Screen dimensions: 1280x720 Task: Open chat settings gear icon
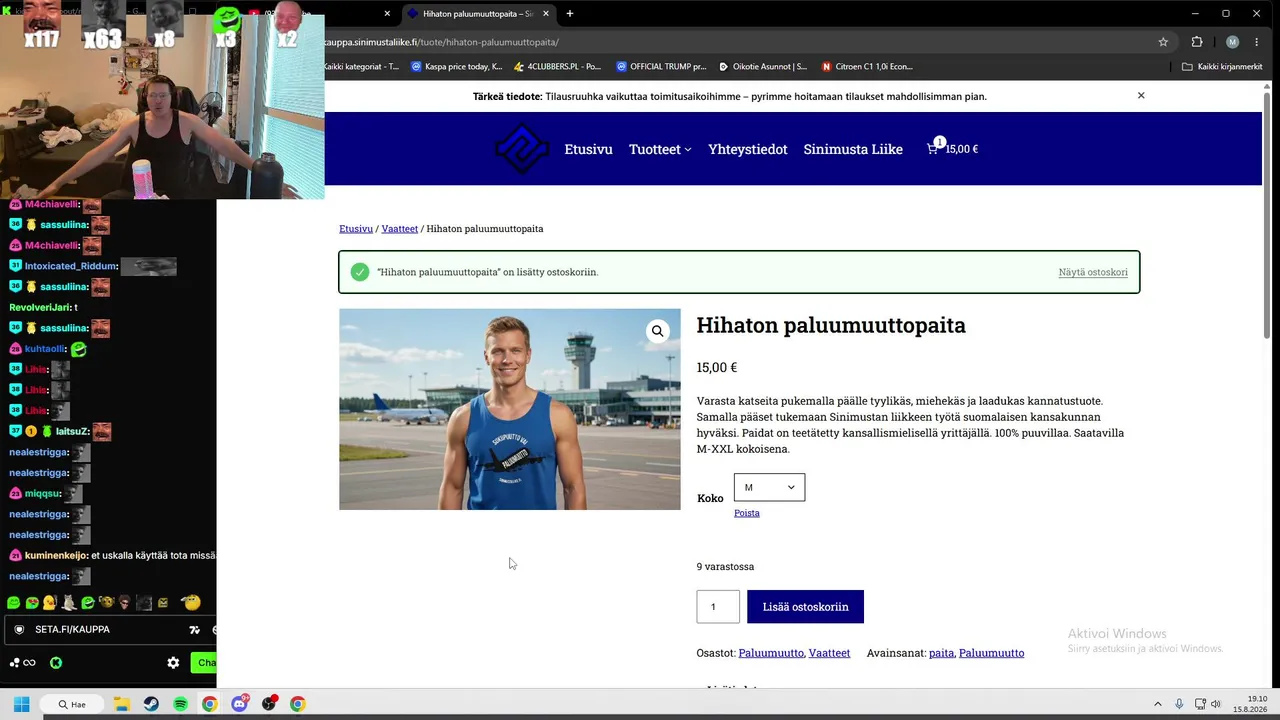click(173, 663)
